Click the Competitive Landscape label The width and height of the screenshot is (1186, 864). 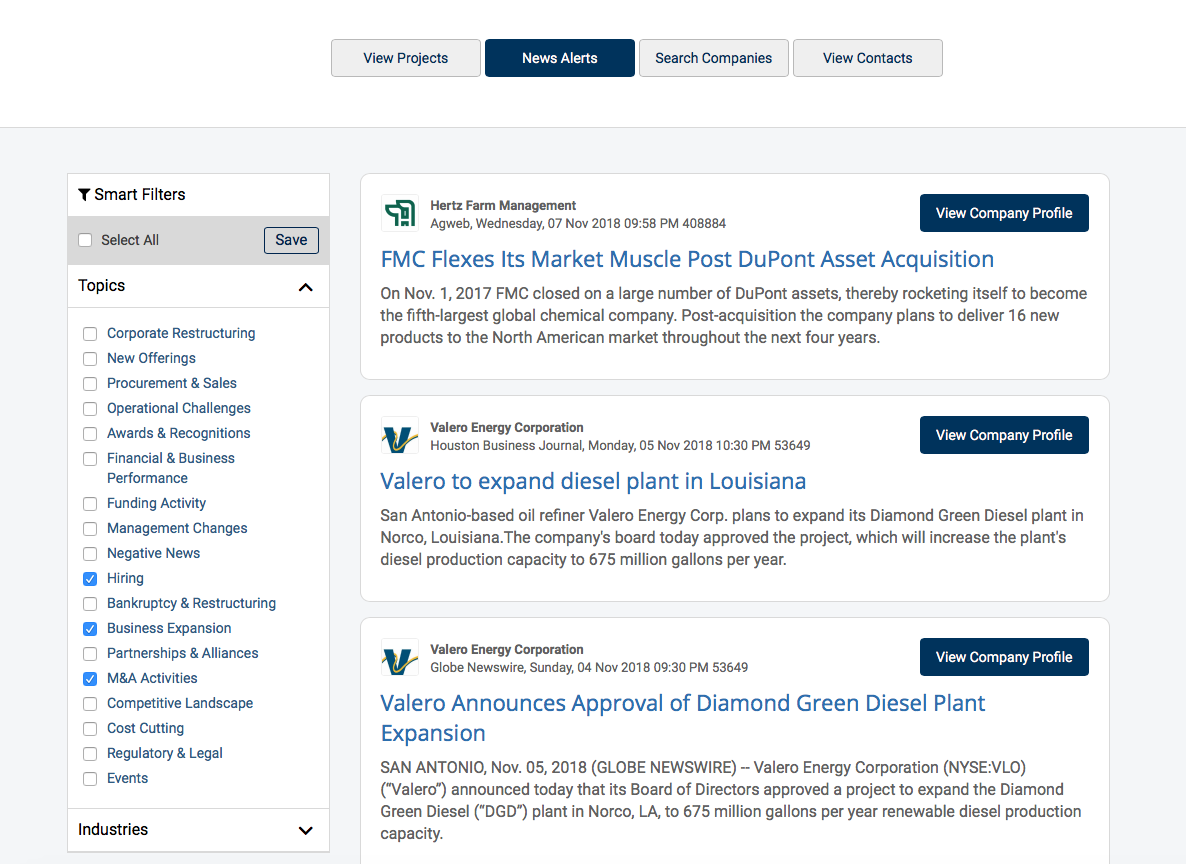coord(180,703)
